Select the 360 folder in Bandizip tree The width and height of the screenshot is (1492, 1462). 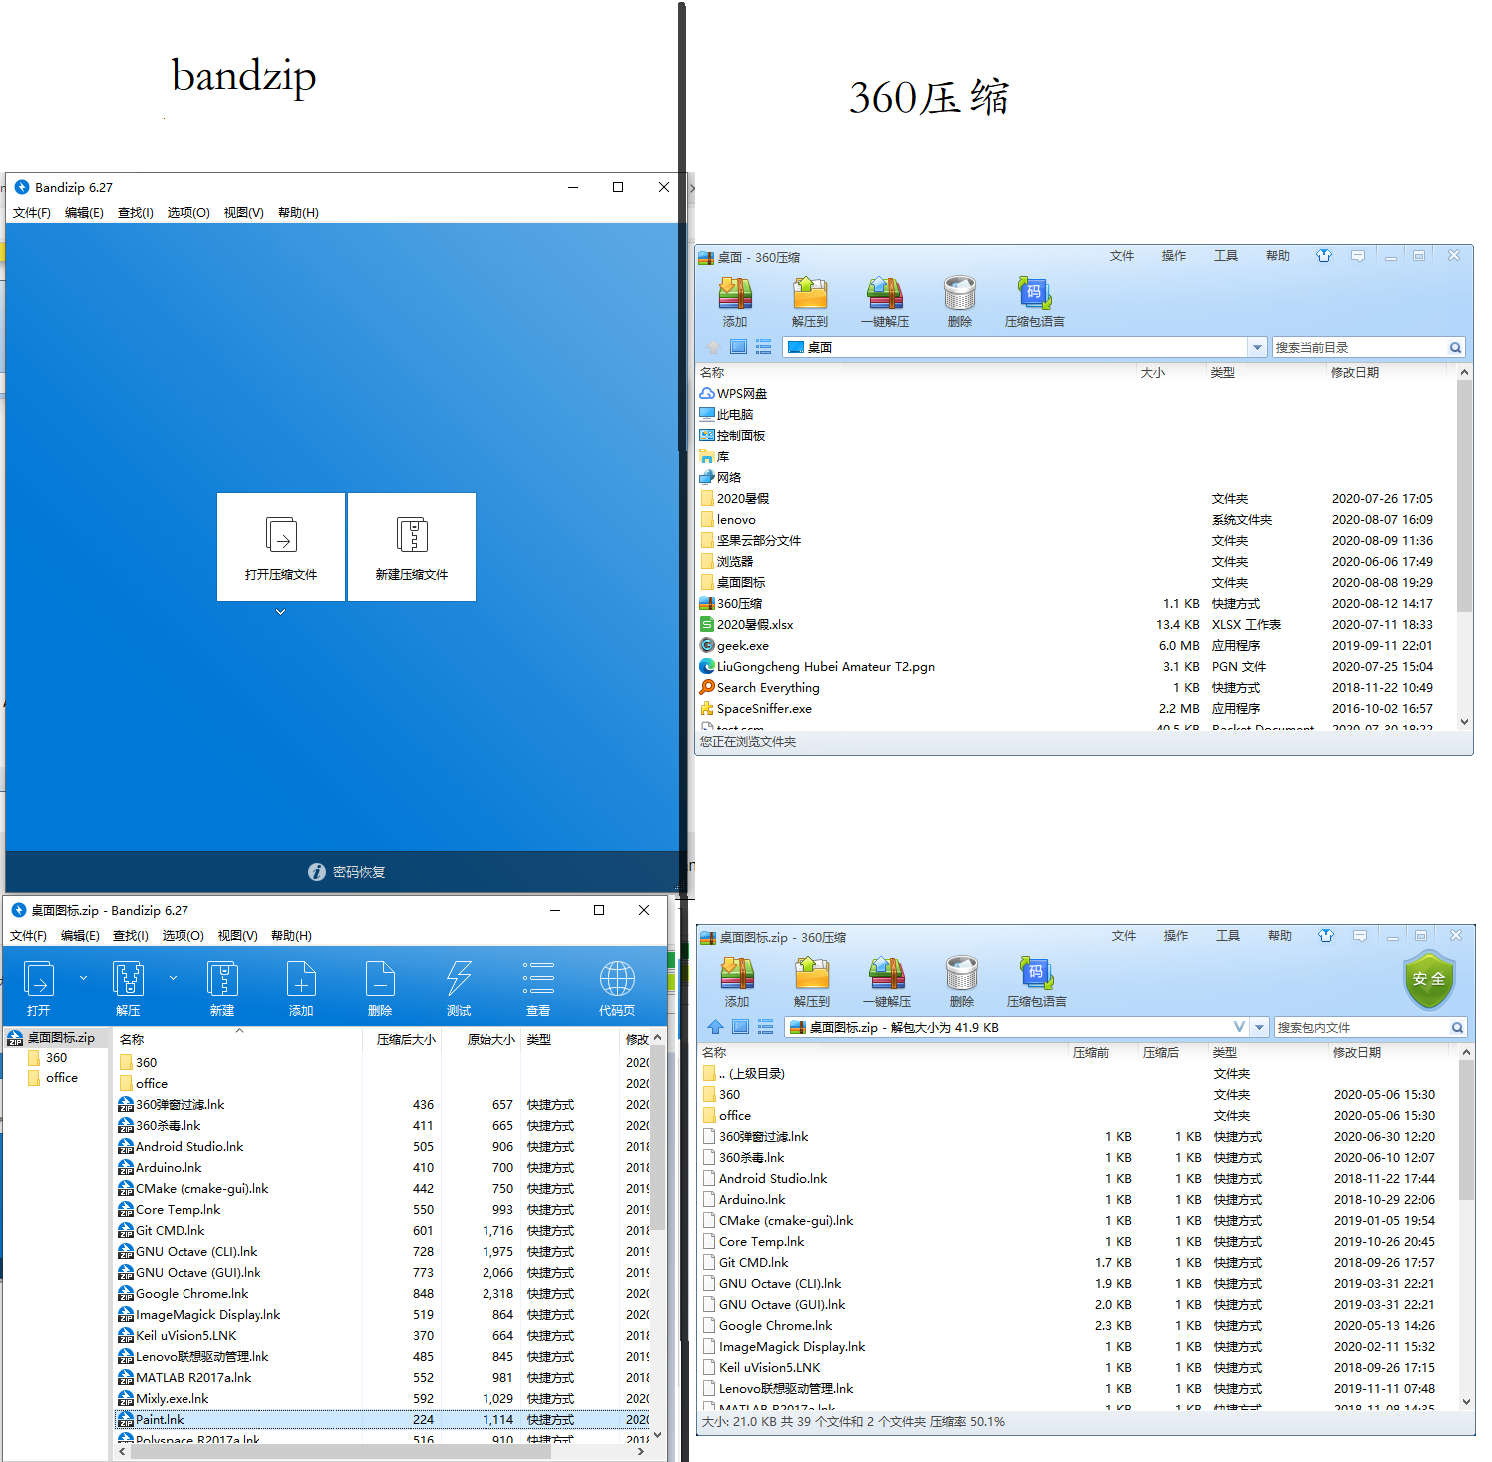[x=48, y=1058]
